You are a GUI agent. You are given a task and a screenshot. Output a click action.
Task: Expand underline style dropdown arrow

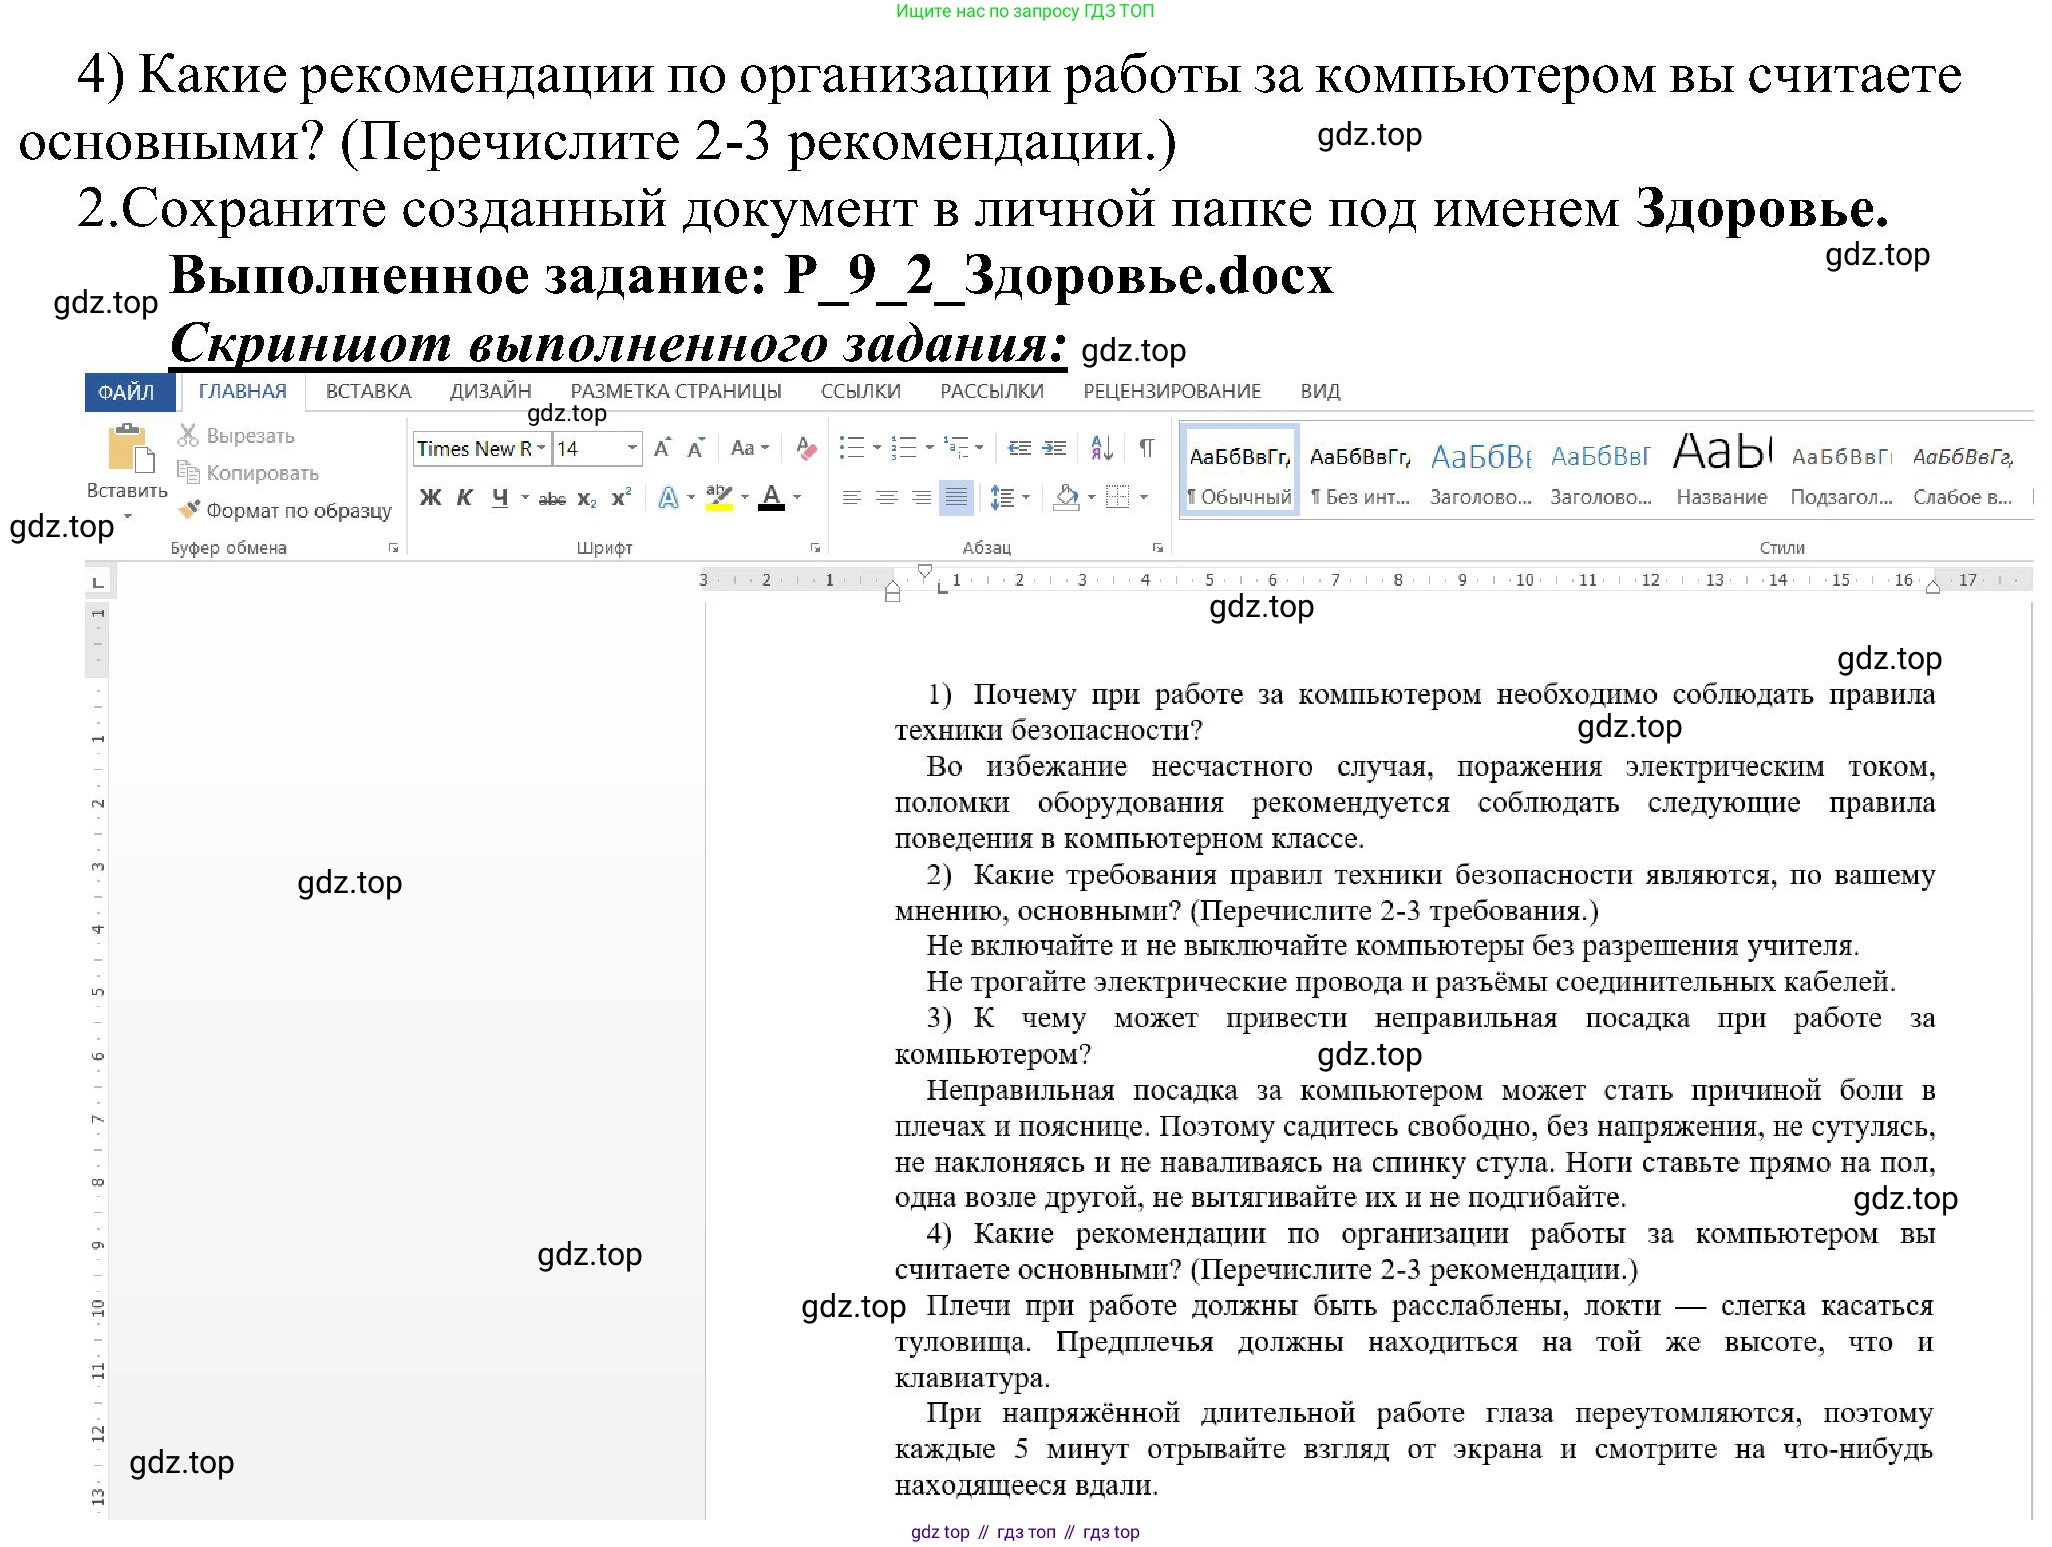pos(524,498)
